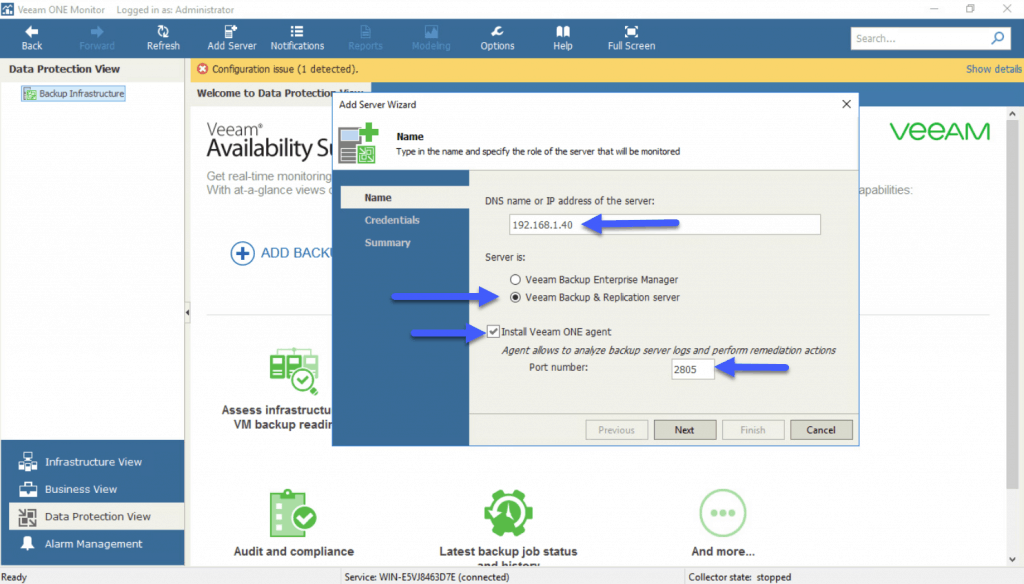1024x584 pixels.
Task: Click the Refresh toolbar icon
Action: coord(163,33)
